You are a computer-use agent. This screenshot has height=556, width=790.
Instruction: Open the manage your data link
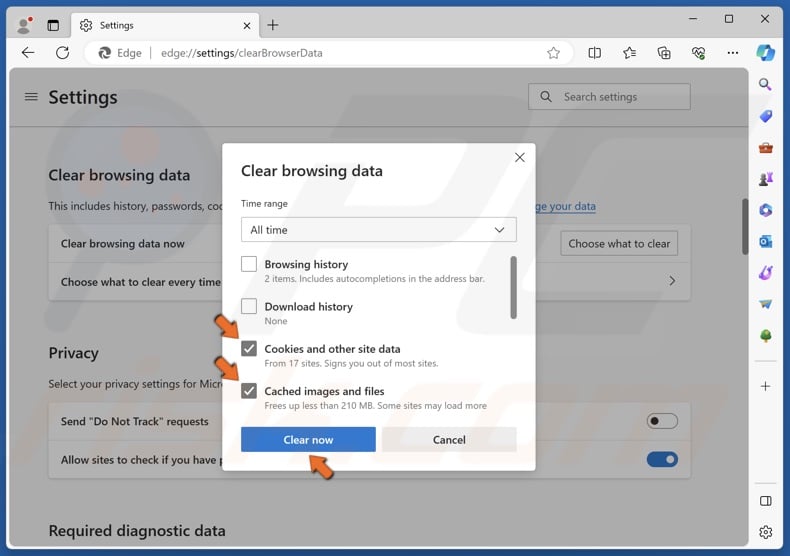pos(565,206)
